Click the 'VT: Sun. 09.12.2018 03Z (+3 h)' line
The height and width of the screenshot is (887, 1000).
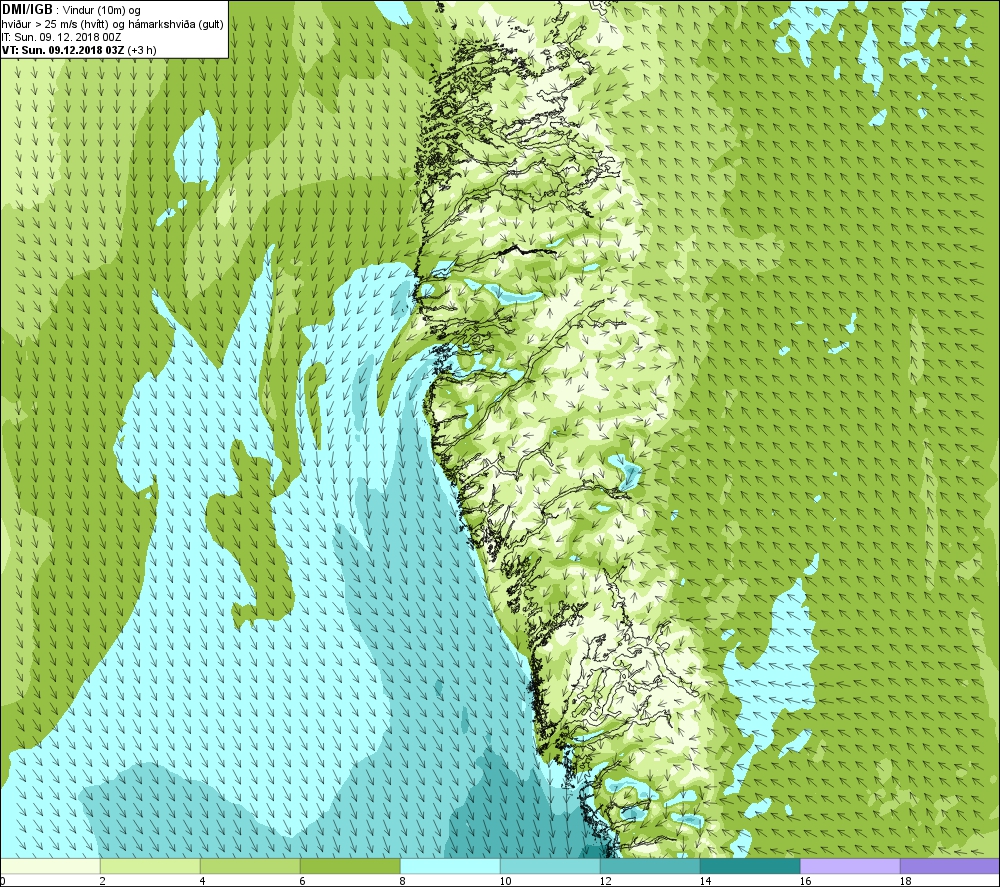79,50
